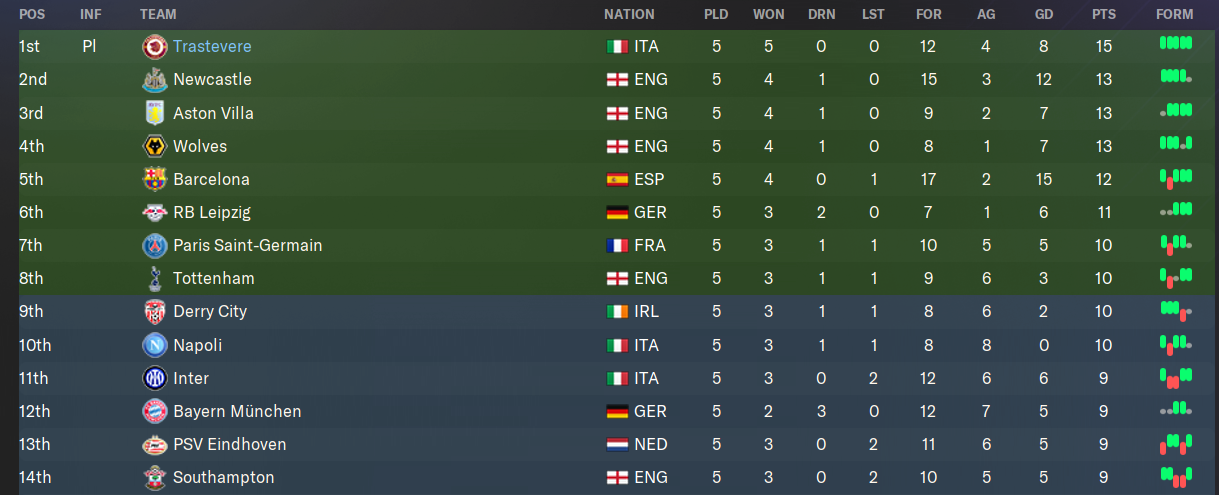
Task: Open the Tottenham team name link
Action: tap(214, 278)
